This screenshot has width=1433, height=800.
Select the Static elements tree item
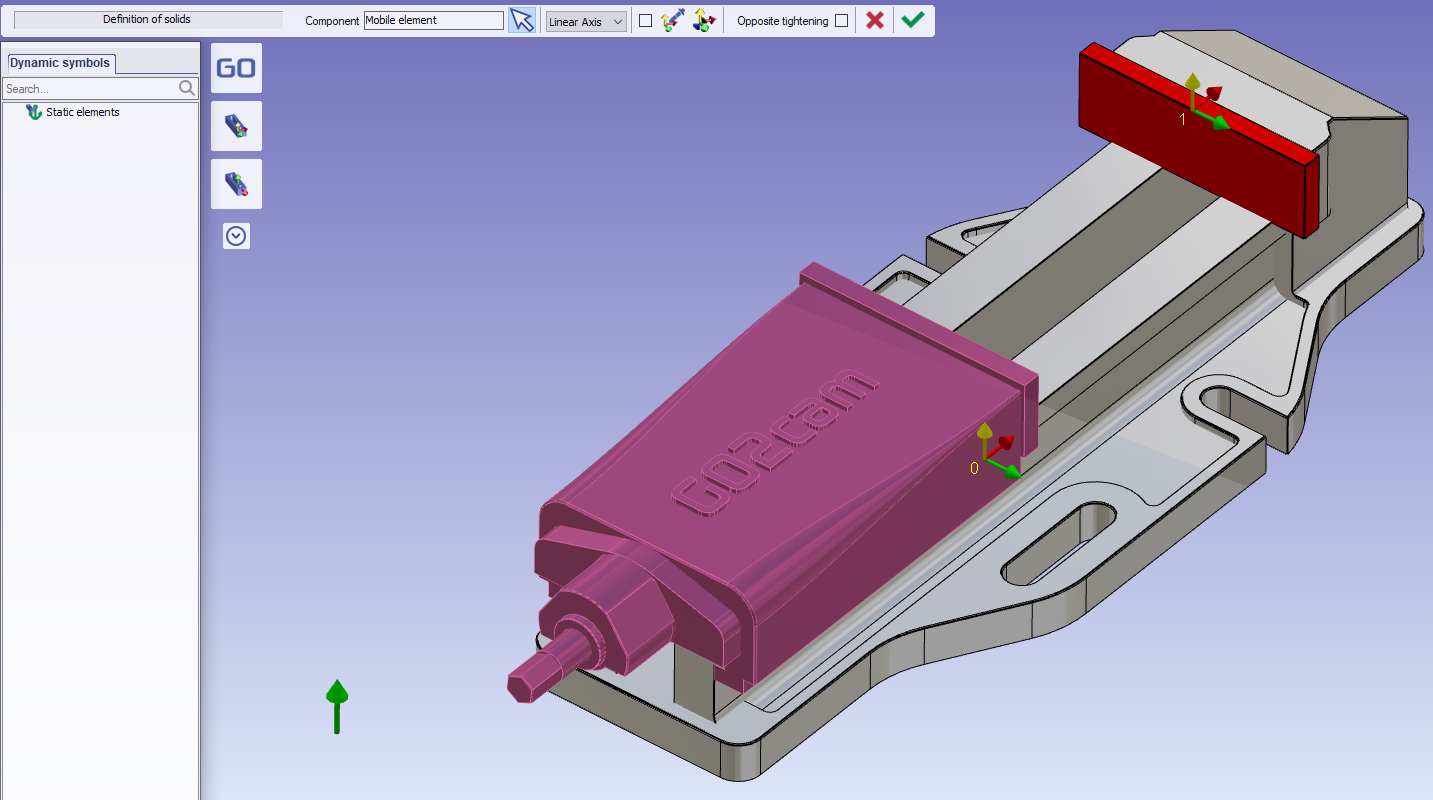[x=82, y=112]
